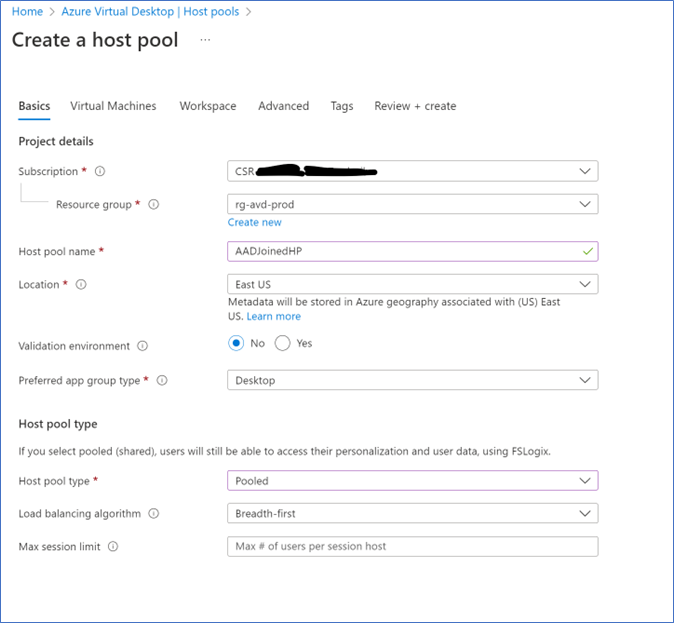Focus the Max session limit input
The height and width of the screenshot is (623, 674).
click(413, 546)
